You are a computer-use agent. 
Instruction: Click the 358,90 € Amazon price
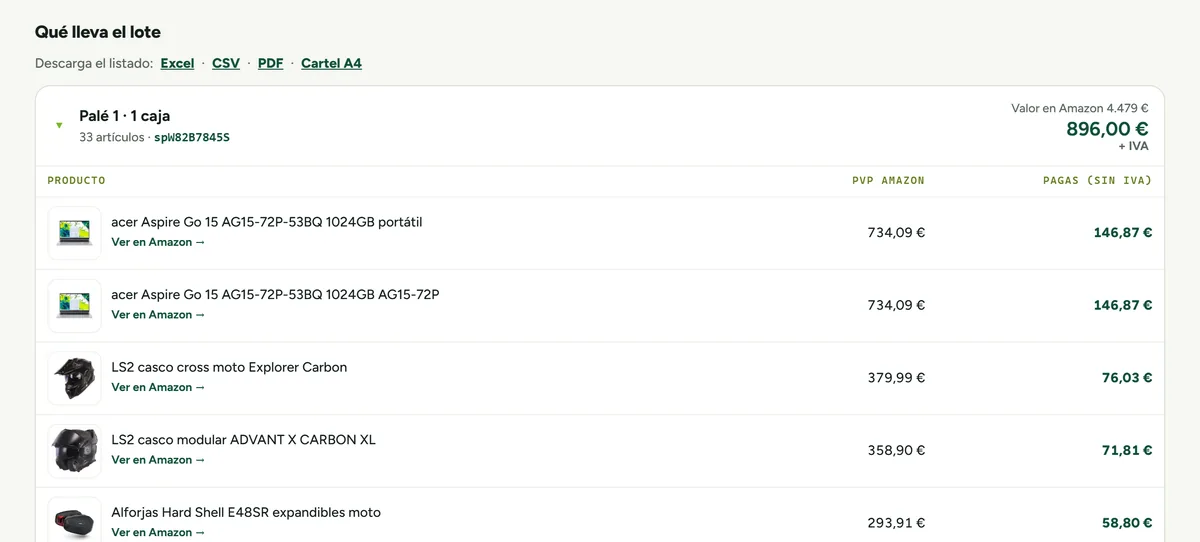pyautogui.click(x=896, y=451)
